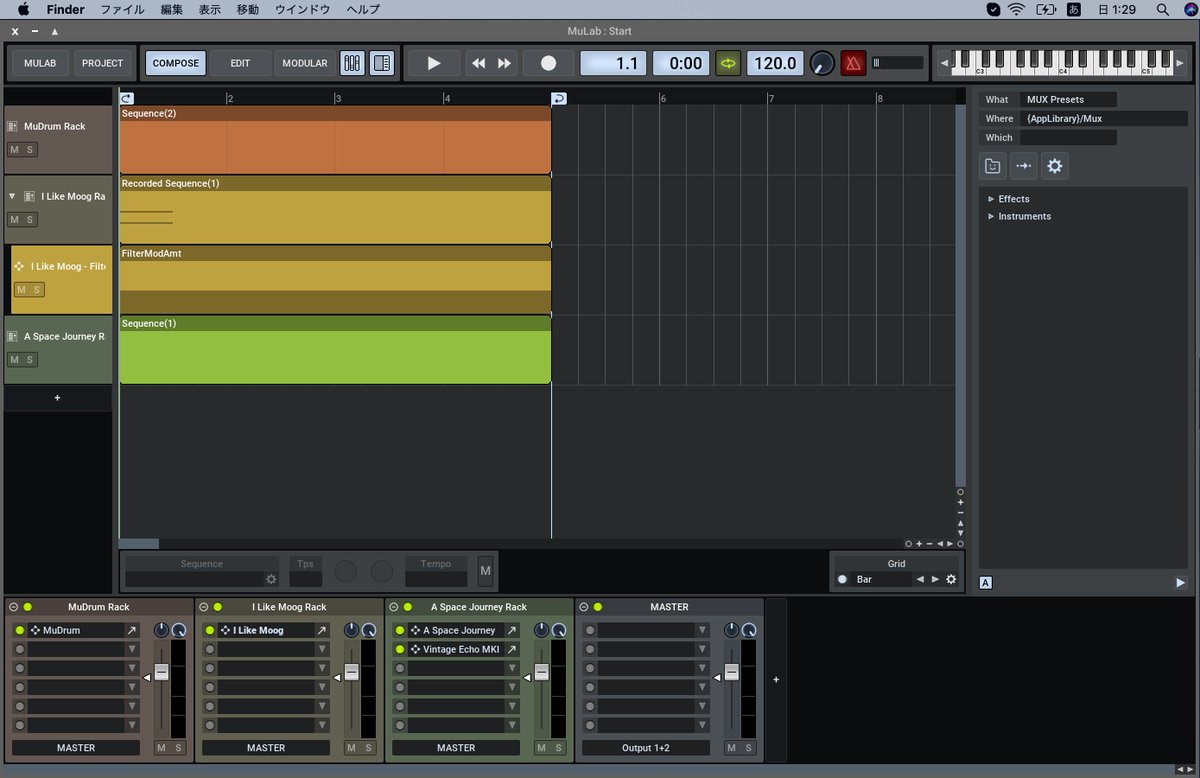Arm recording with the record button
The height and width of the screenshot is (778, 1200).
548,63
